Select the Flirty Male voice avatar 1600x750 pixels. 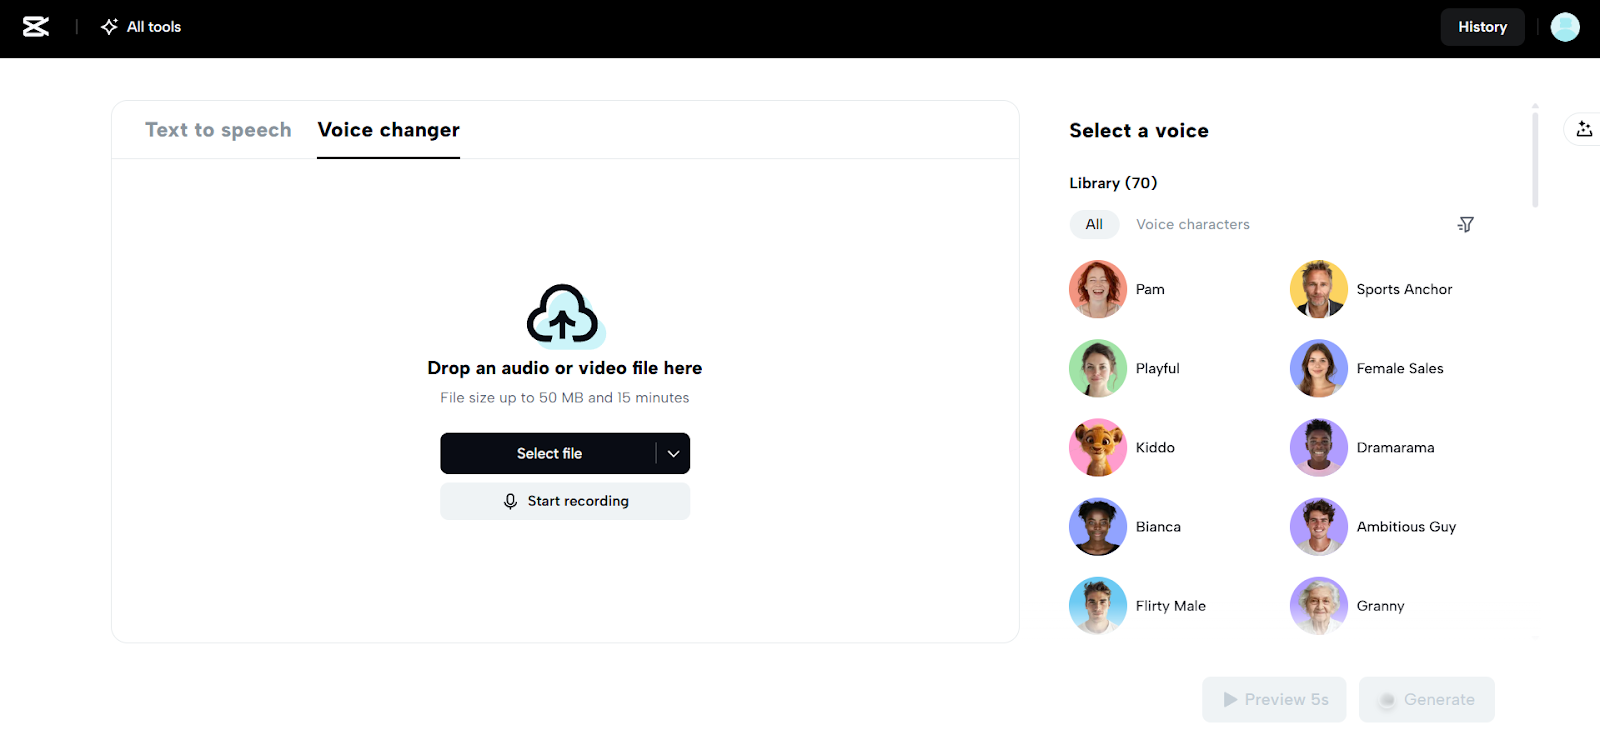(1098, 605)
